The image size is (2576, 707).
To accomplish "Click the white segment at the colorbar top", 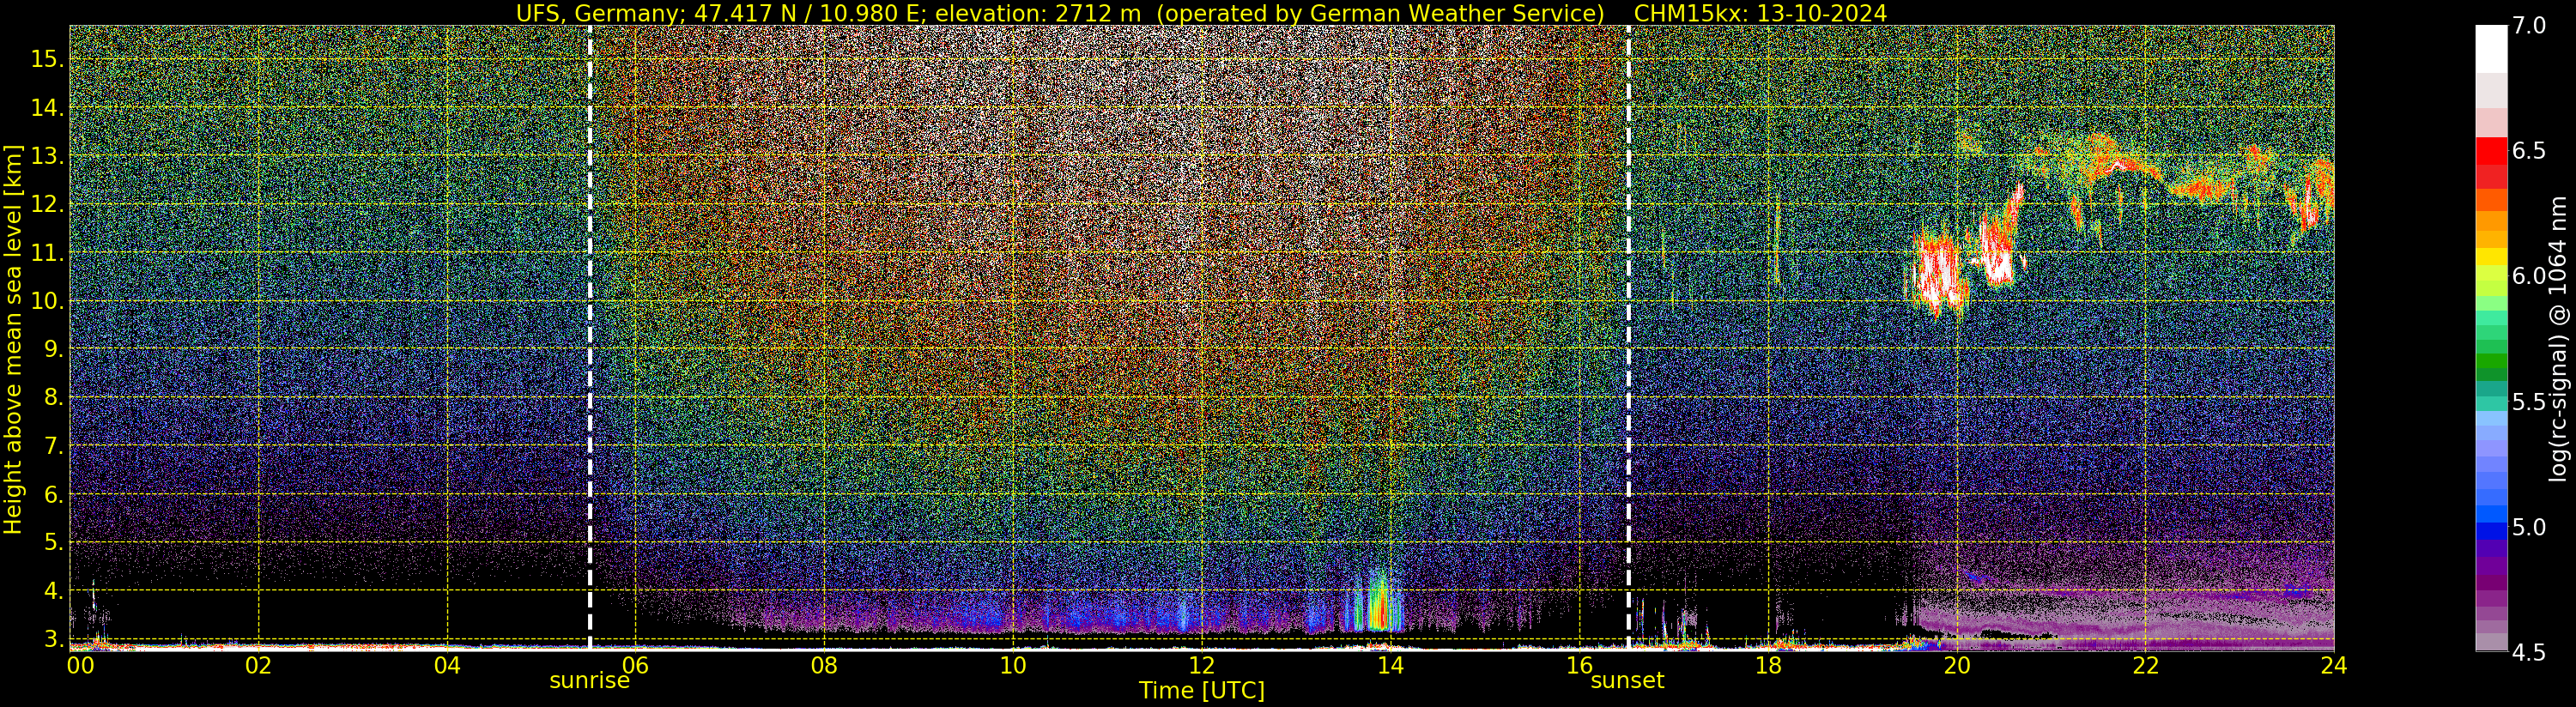I will (x=2491, y=50).
